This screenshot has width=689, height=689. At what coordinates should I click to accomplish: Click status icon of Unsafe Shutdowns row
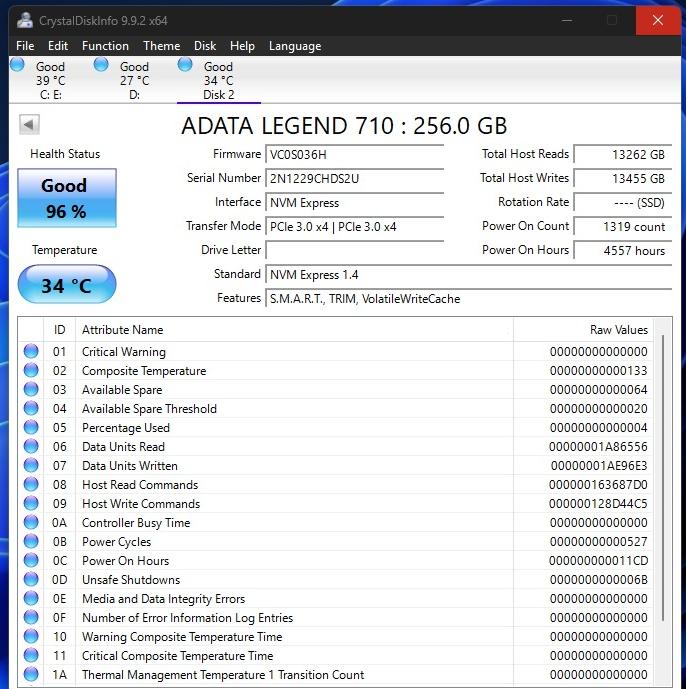coord(31,579)
